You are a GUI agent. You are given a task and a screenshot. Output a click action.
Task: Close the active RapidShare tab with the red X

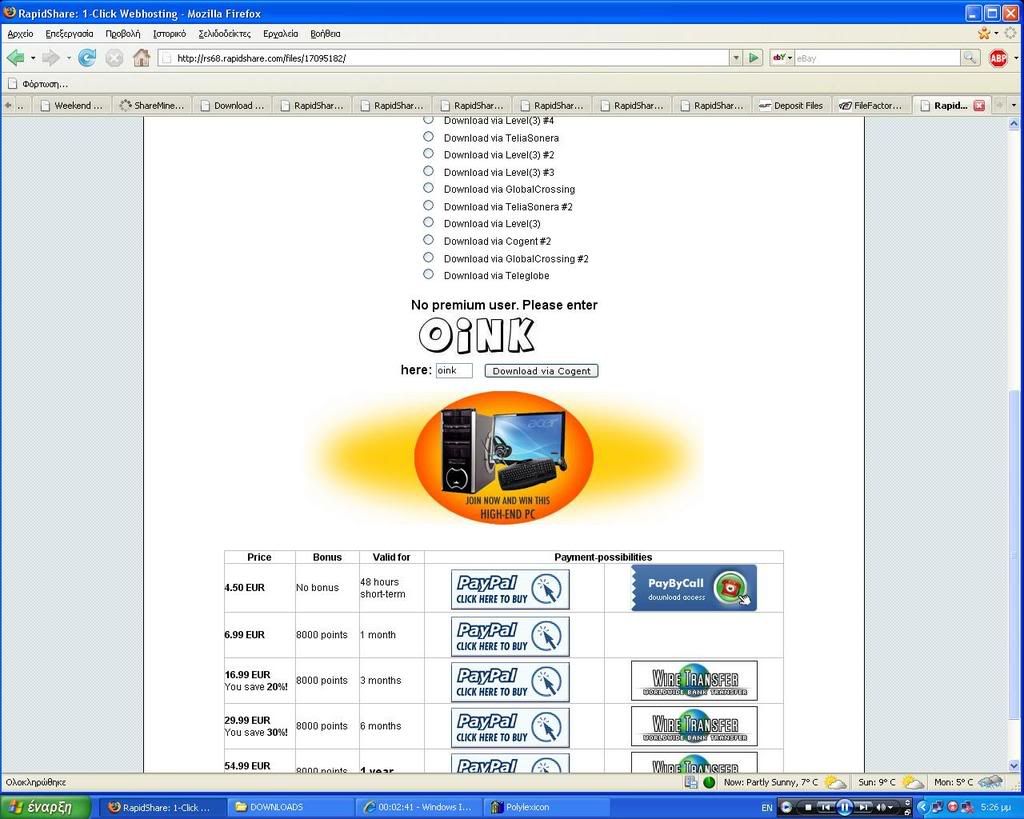pyautogui.click(x=979, y=105)
